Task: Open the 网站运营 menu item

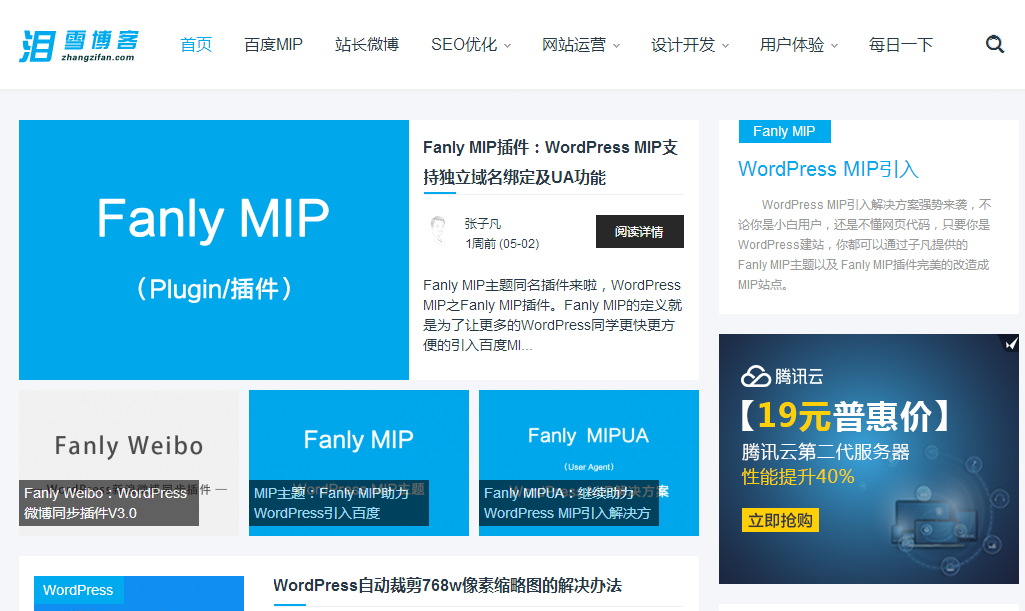Action: click(x=574, y=44)
